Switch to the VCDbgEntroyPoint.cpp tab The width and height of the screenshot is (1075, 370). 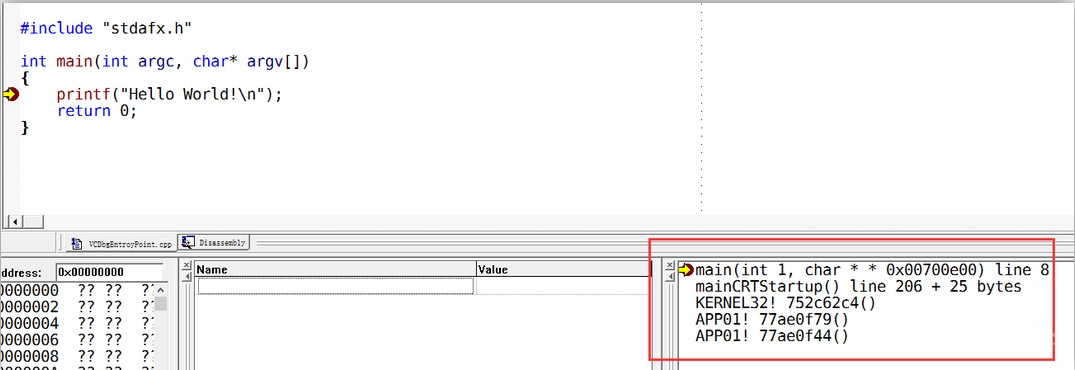click(x=123, y=243)
